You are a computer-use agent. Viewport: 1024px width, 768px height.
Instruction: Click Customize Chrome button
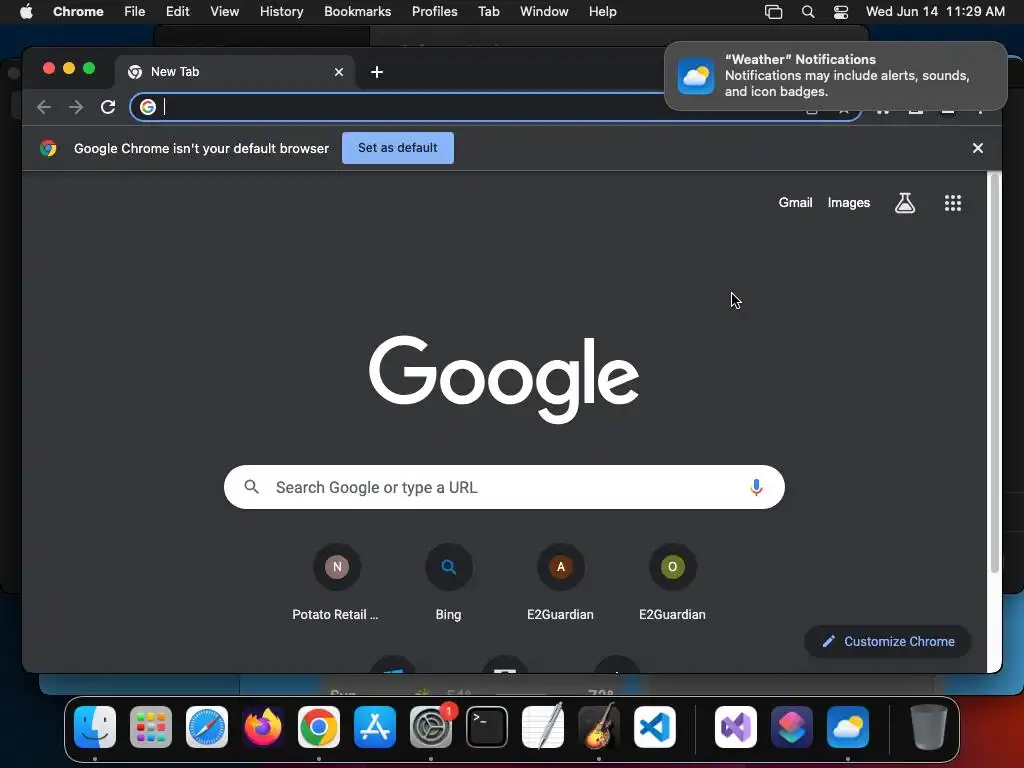point(888,641)
